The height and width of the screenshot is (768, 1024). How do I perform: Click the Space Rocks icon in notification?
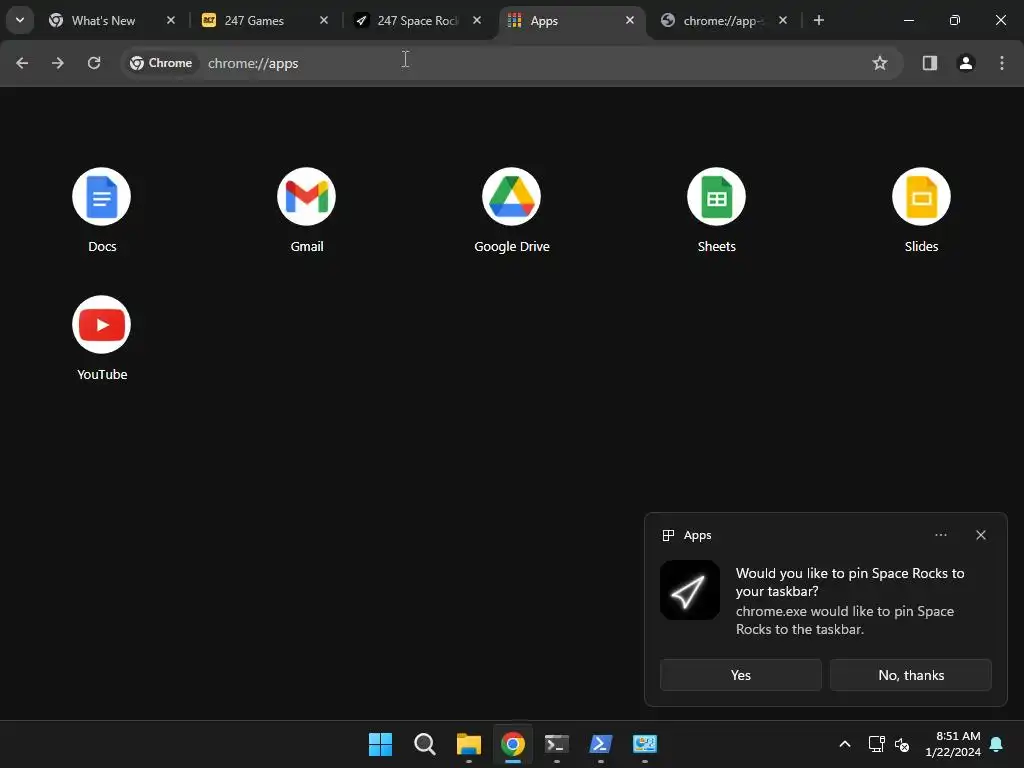(690, 590)
